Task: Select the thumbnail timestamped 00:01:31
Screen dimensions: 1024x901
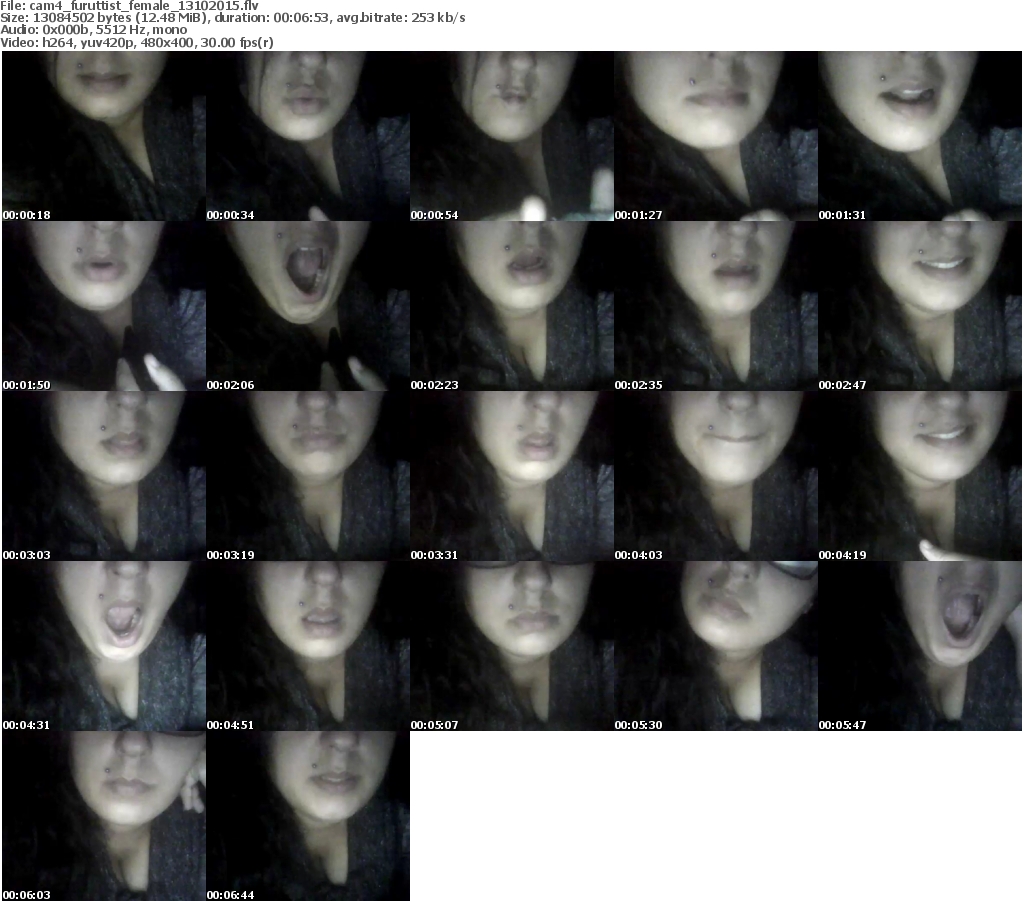Action: tap(920, 136)
